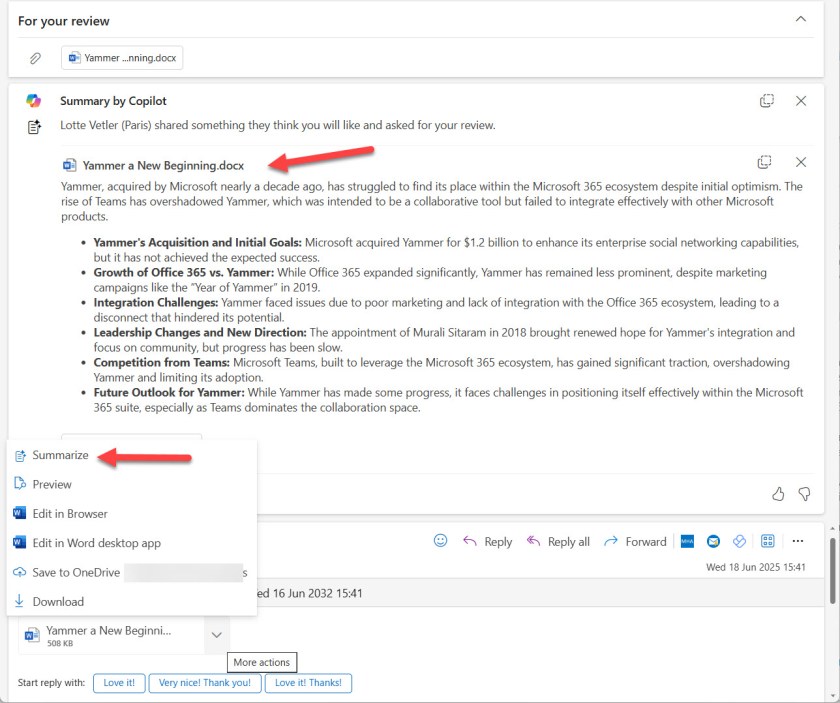Forward this email

tap(635, 542)
